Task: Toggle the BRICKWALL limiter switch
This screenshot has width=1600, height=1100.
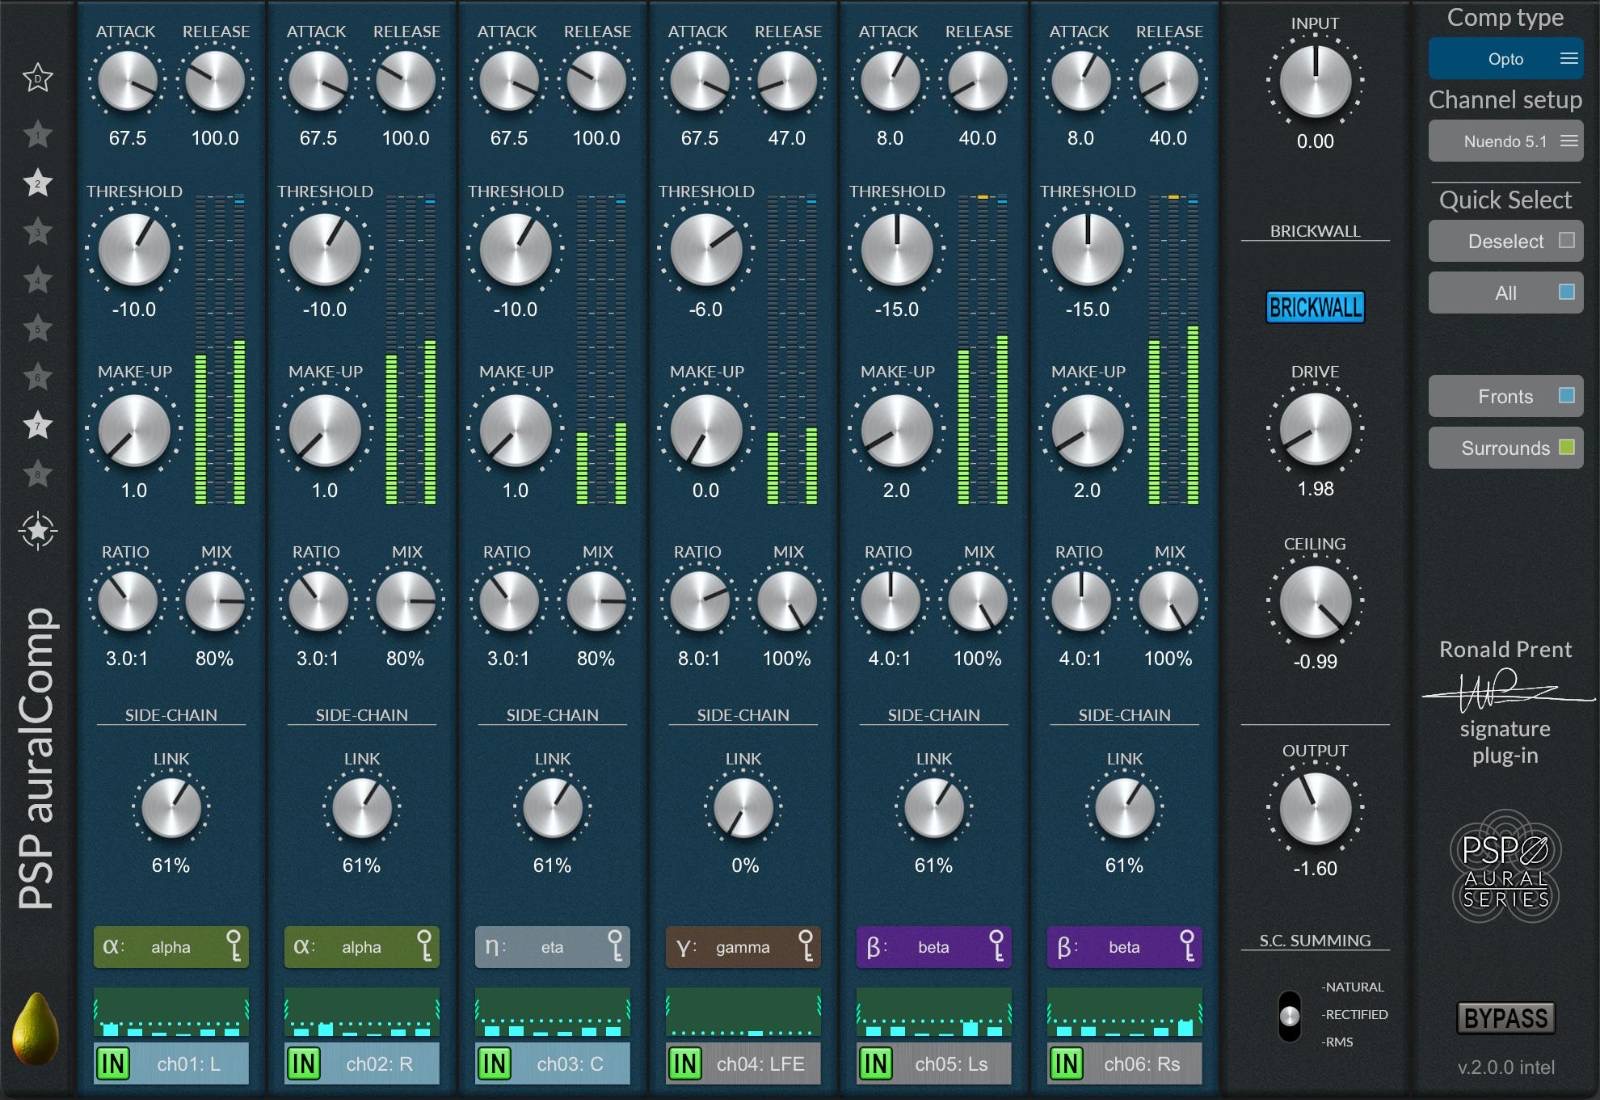Action: (1315, 307)
